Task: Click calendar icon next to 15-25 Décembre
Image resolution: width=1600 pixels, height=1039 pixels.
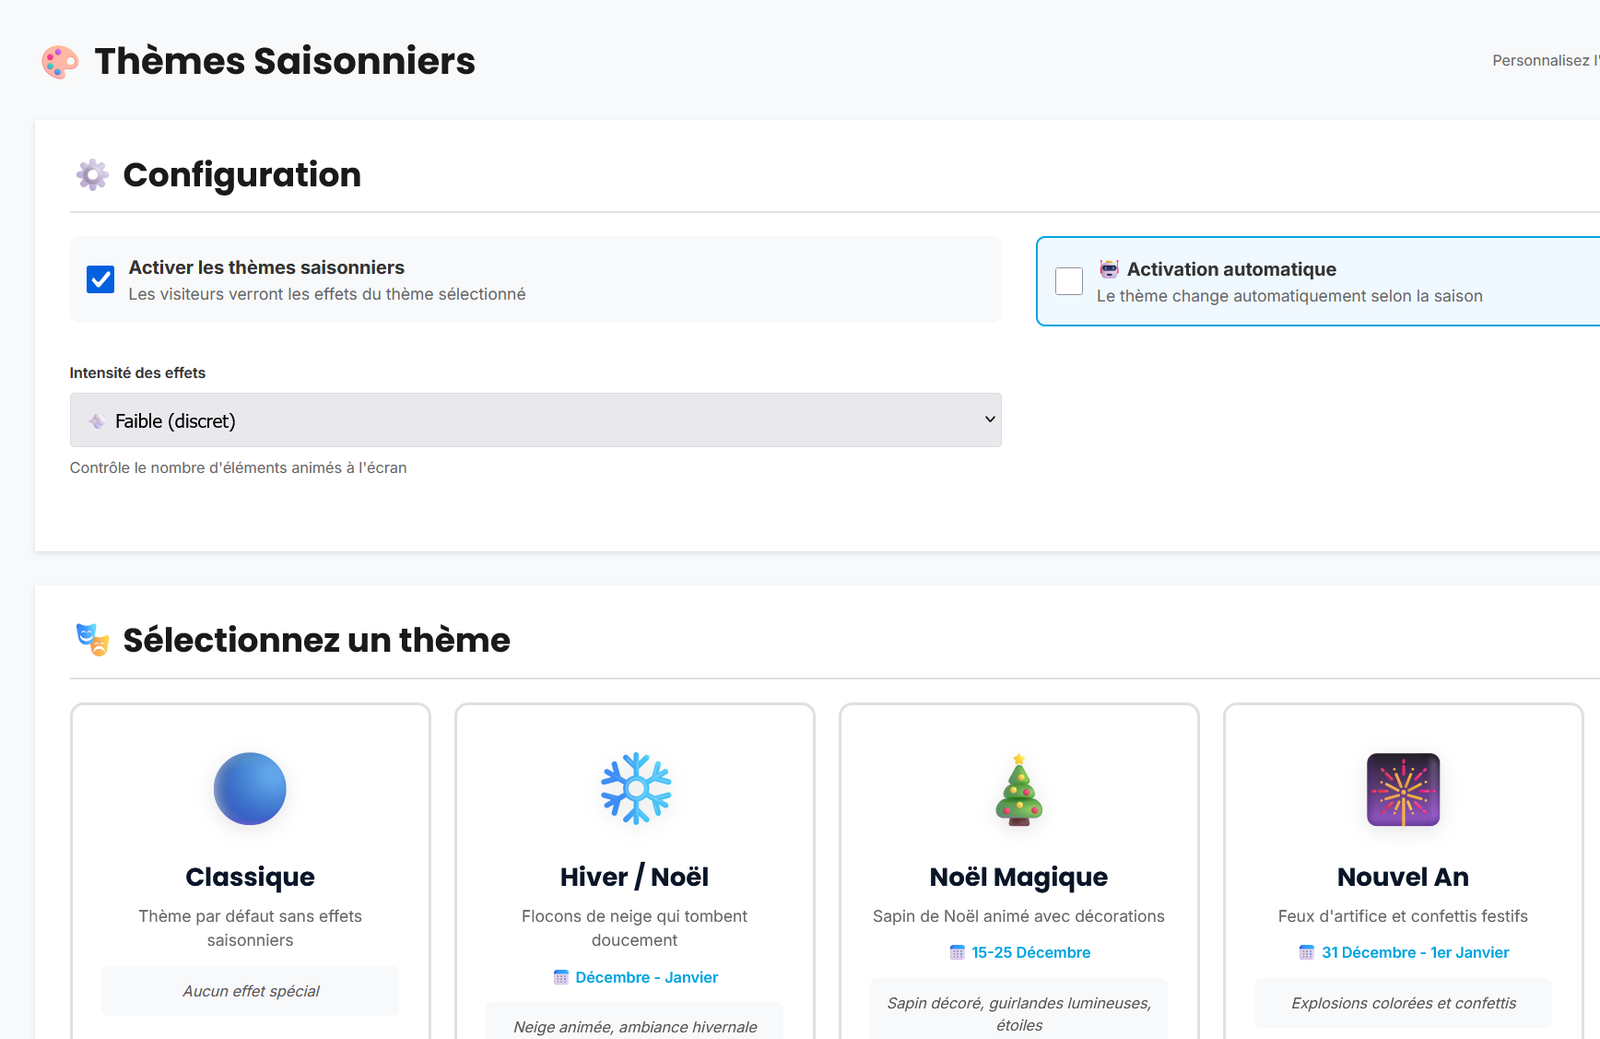Action: [x=957, y=952]
